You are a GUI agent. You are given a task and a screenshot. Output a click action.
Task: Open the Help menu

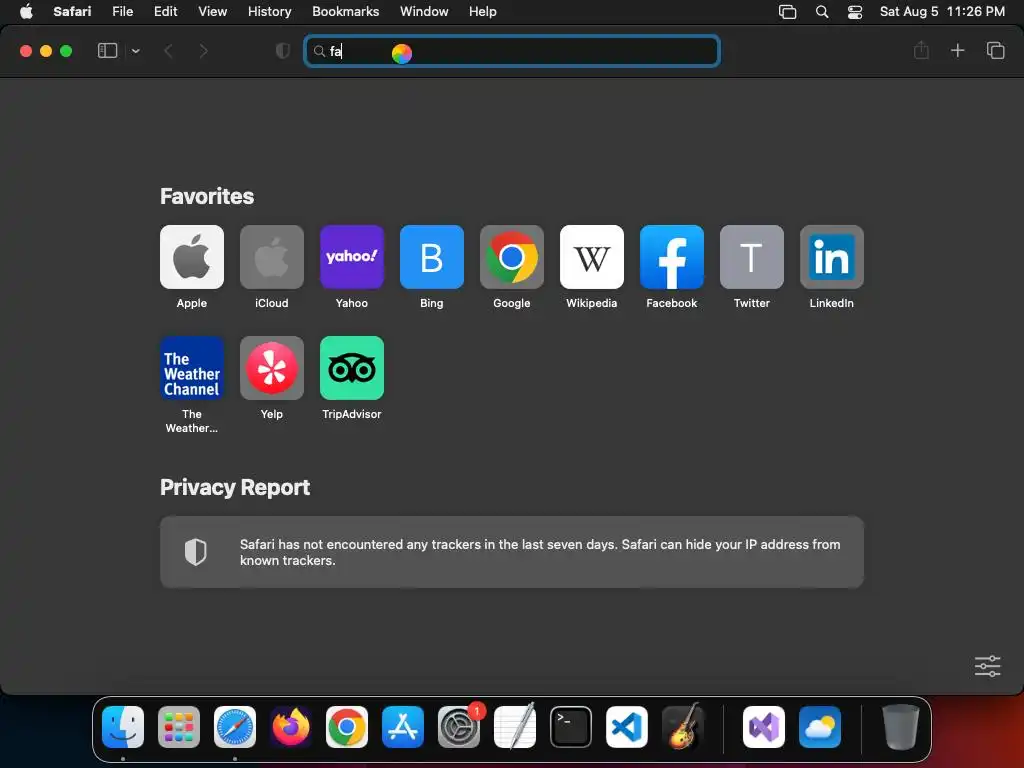(483, 11)
